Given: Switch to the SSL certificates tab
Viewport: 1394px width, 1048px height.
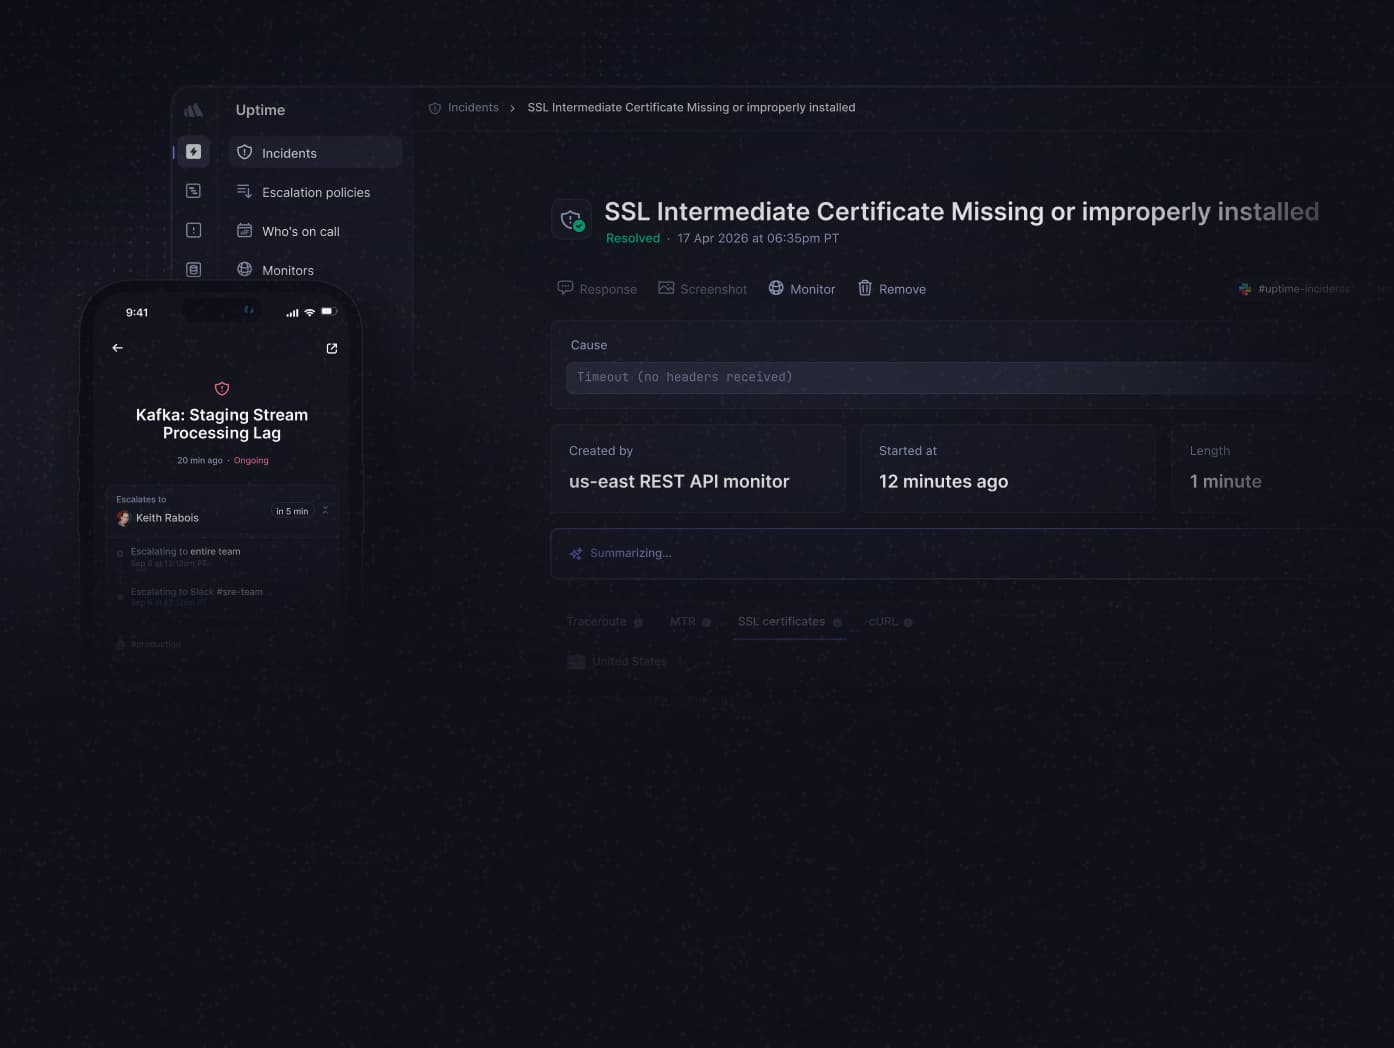Looking at the screenshot, I should 781,622.
